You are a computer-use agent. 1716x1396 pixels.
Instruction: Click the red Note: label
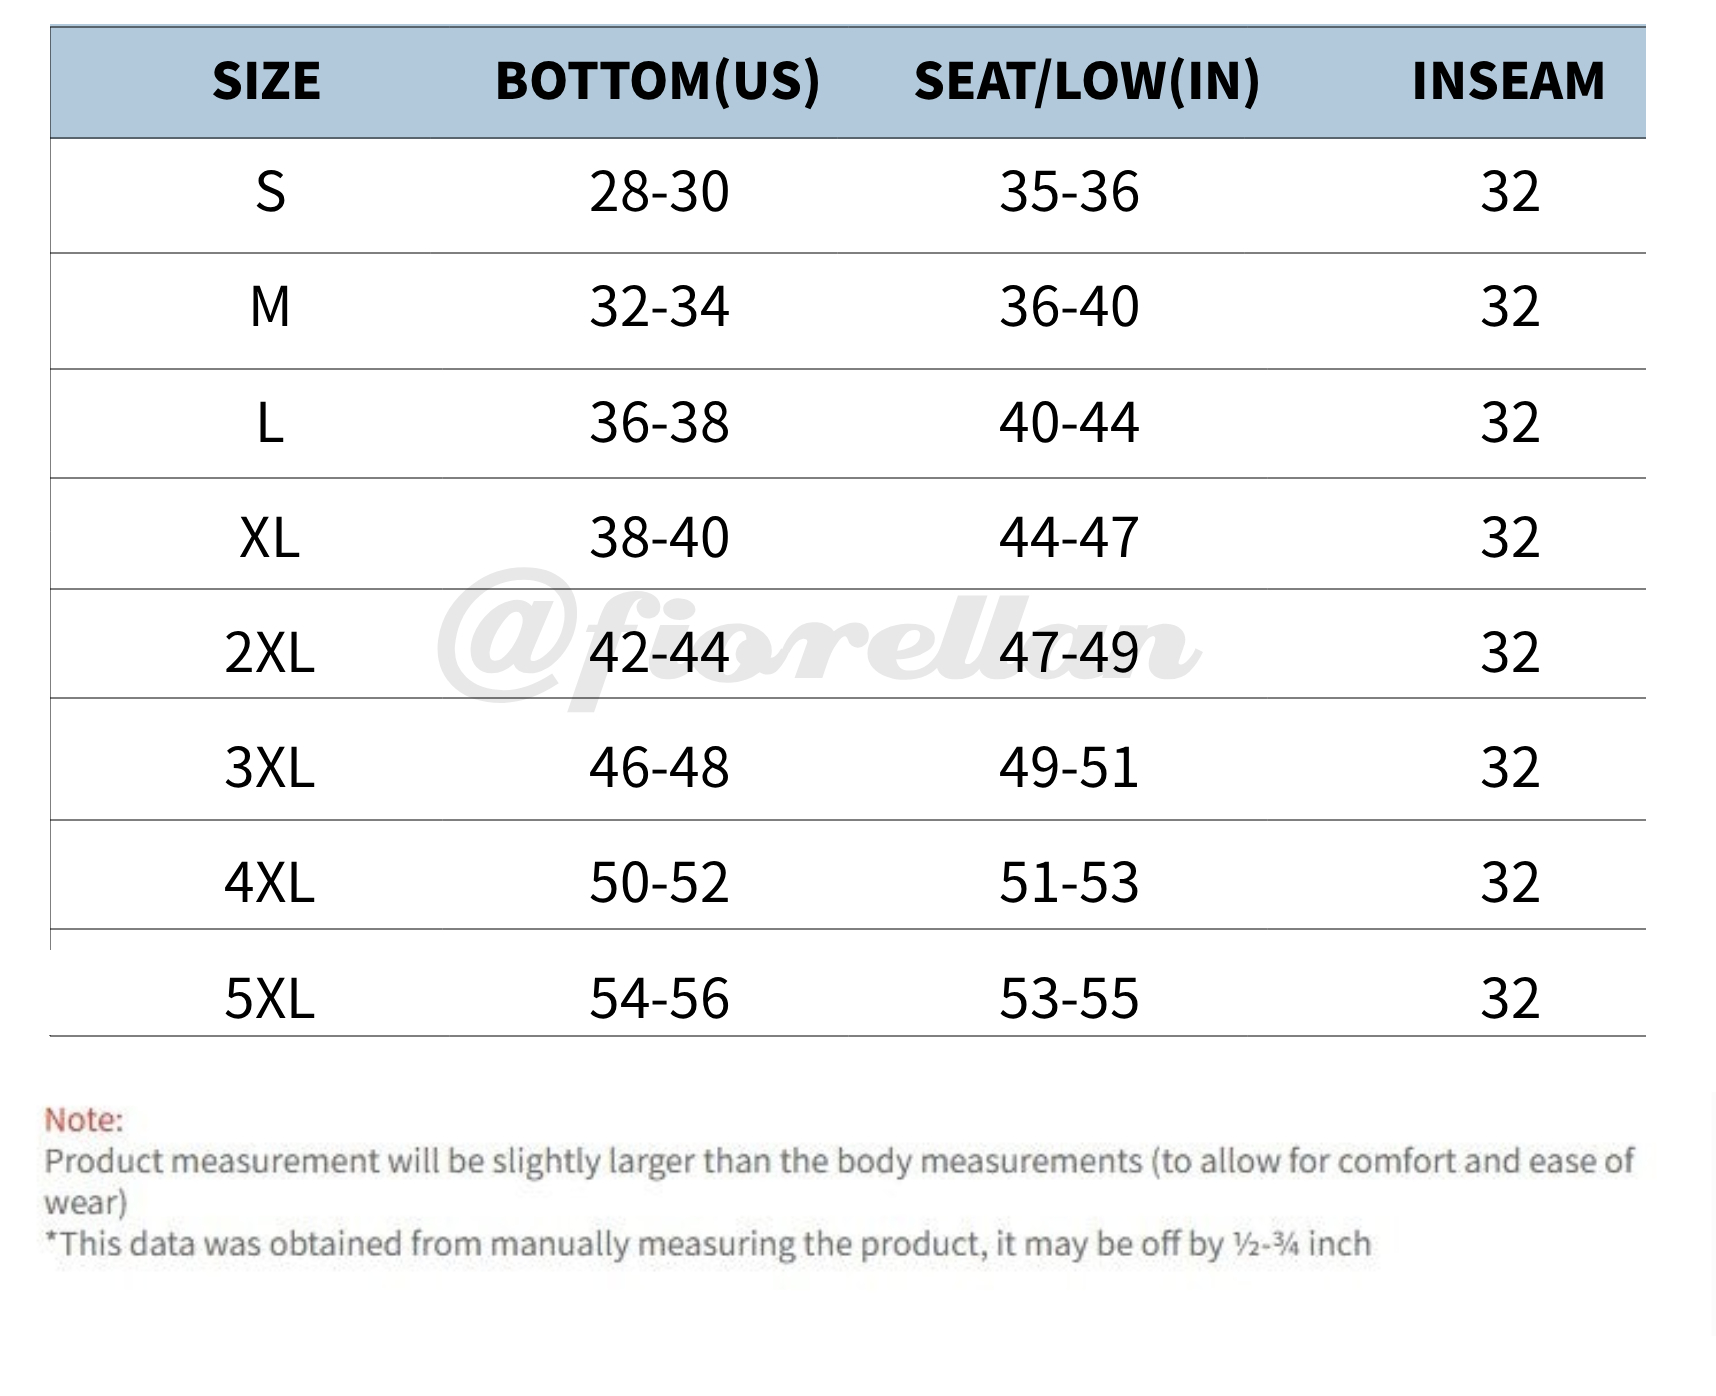[84, 1119]
